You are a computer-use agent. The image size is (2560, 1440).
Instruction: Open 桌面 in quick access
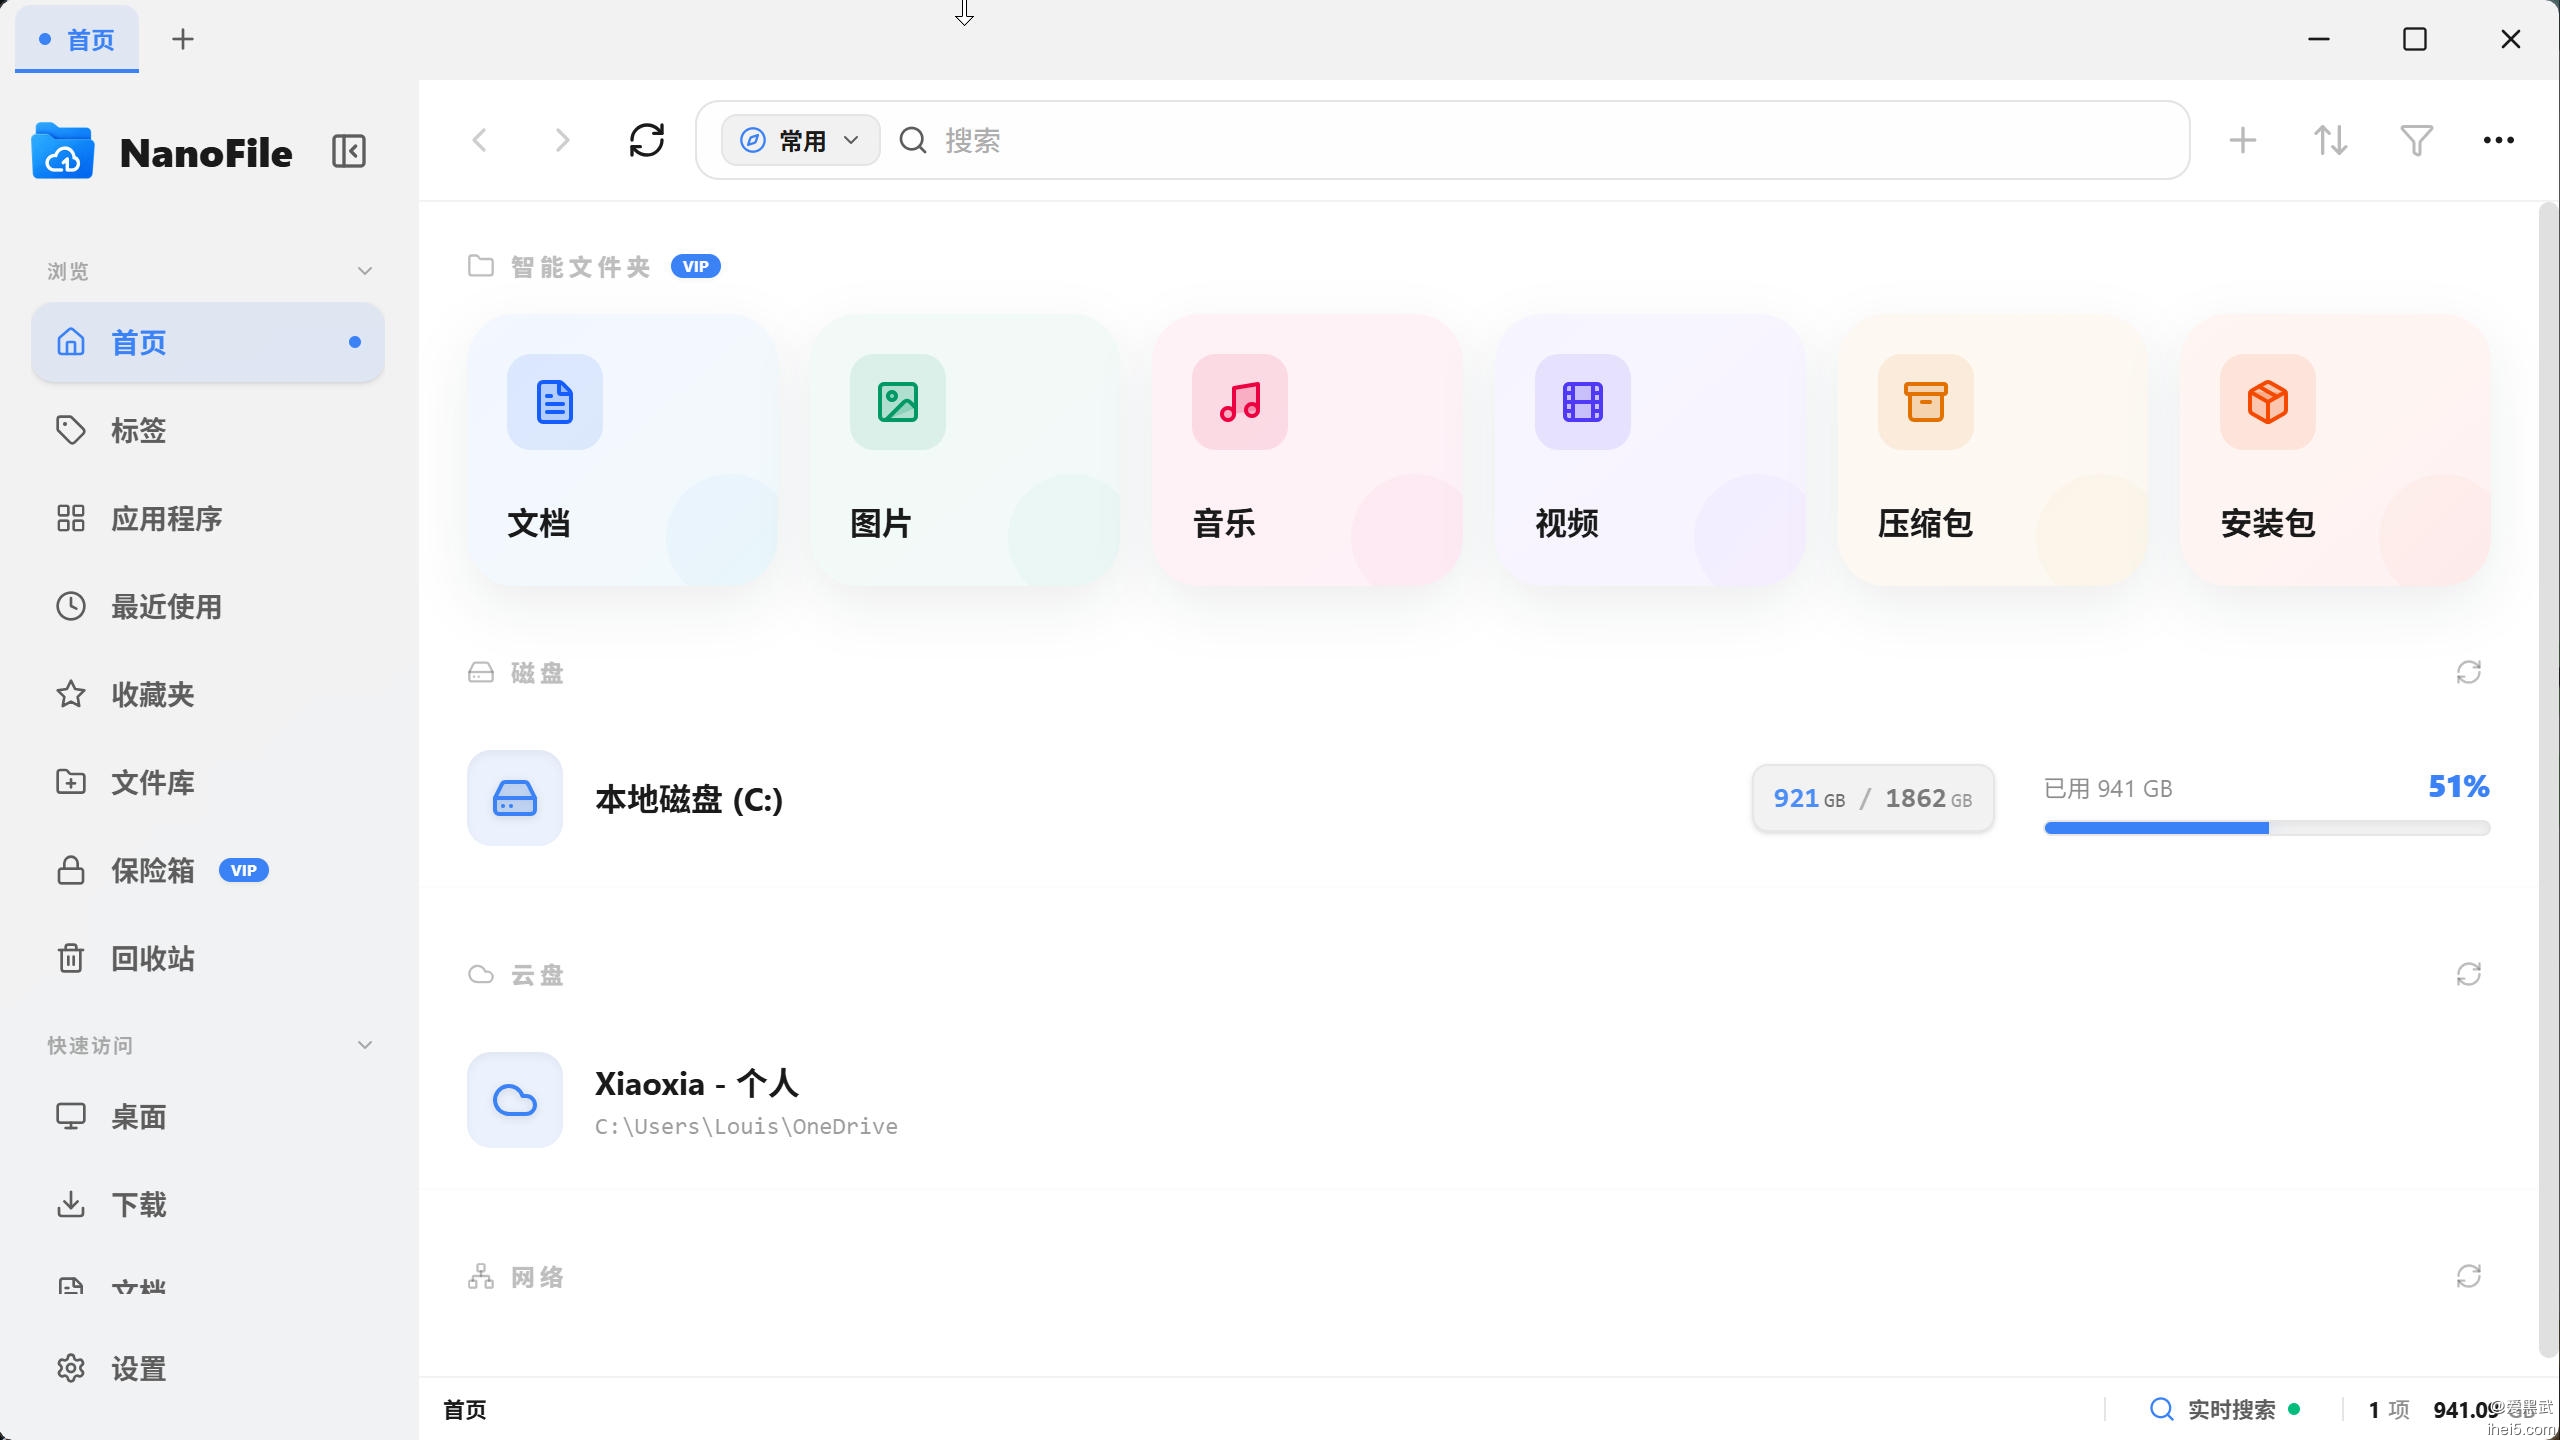pos(208,1116)
